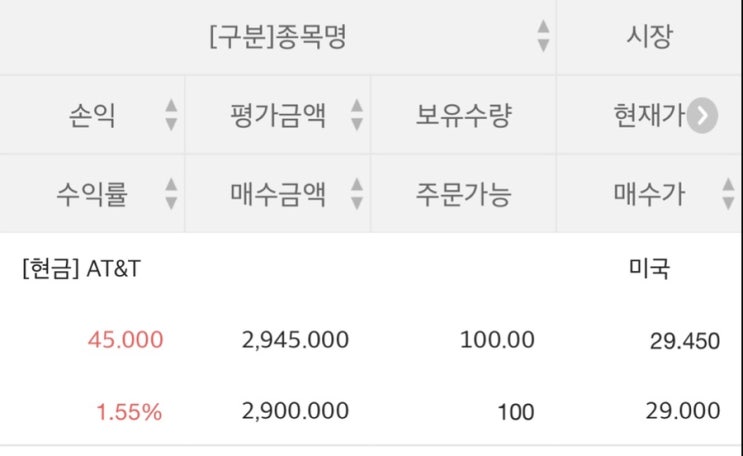Sort by 매수금액 column arrows
The image size is (743, 456).
(357, 193)
